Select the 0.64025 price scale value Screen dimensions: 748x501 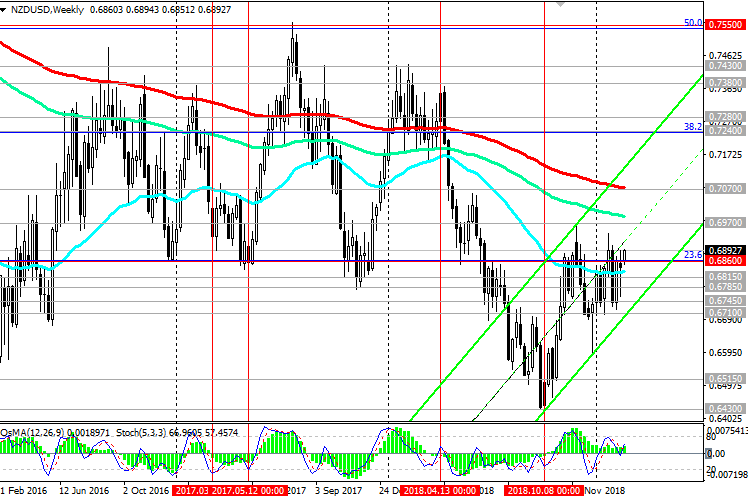[726, 418]
